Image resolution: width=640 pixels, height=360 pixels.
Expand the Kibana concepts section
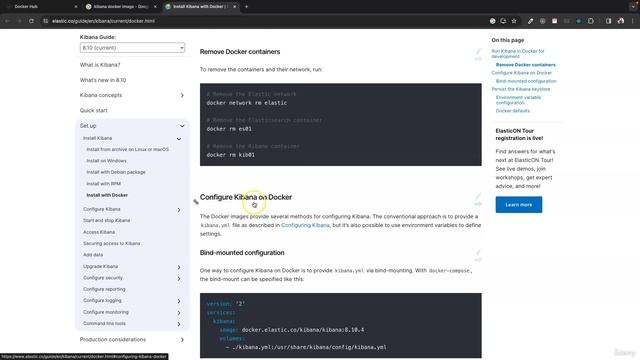[x=182, y=95]
